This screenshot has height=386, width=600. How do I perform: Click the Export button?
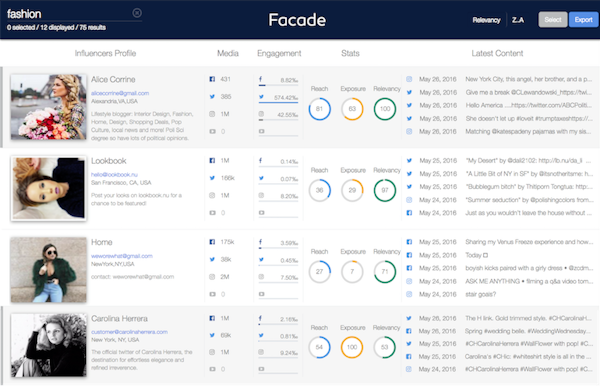tap(583, 20)
